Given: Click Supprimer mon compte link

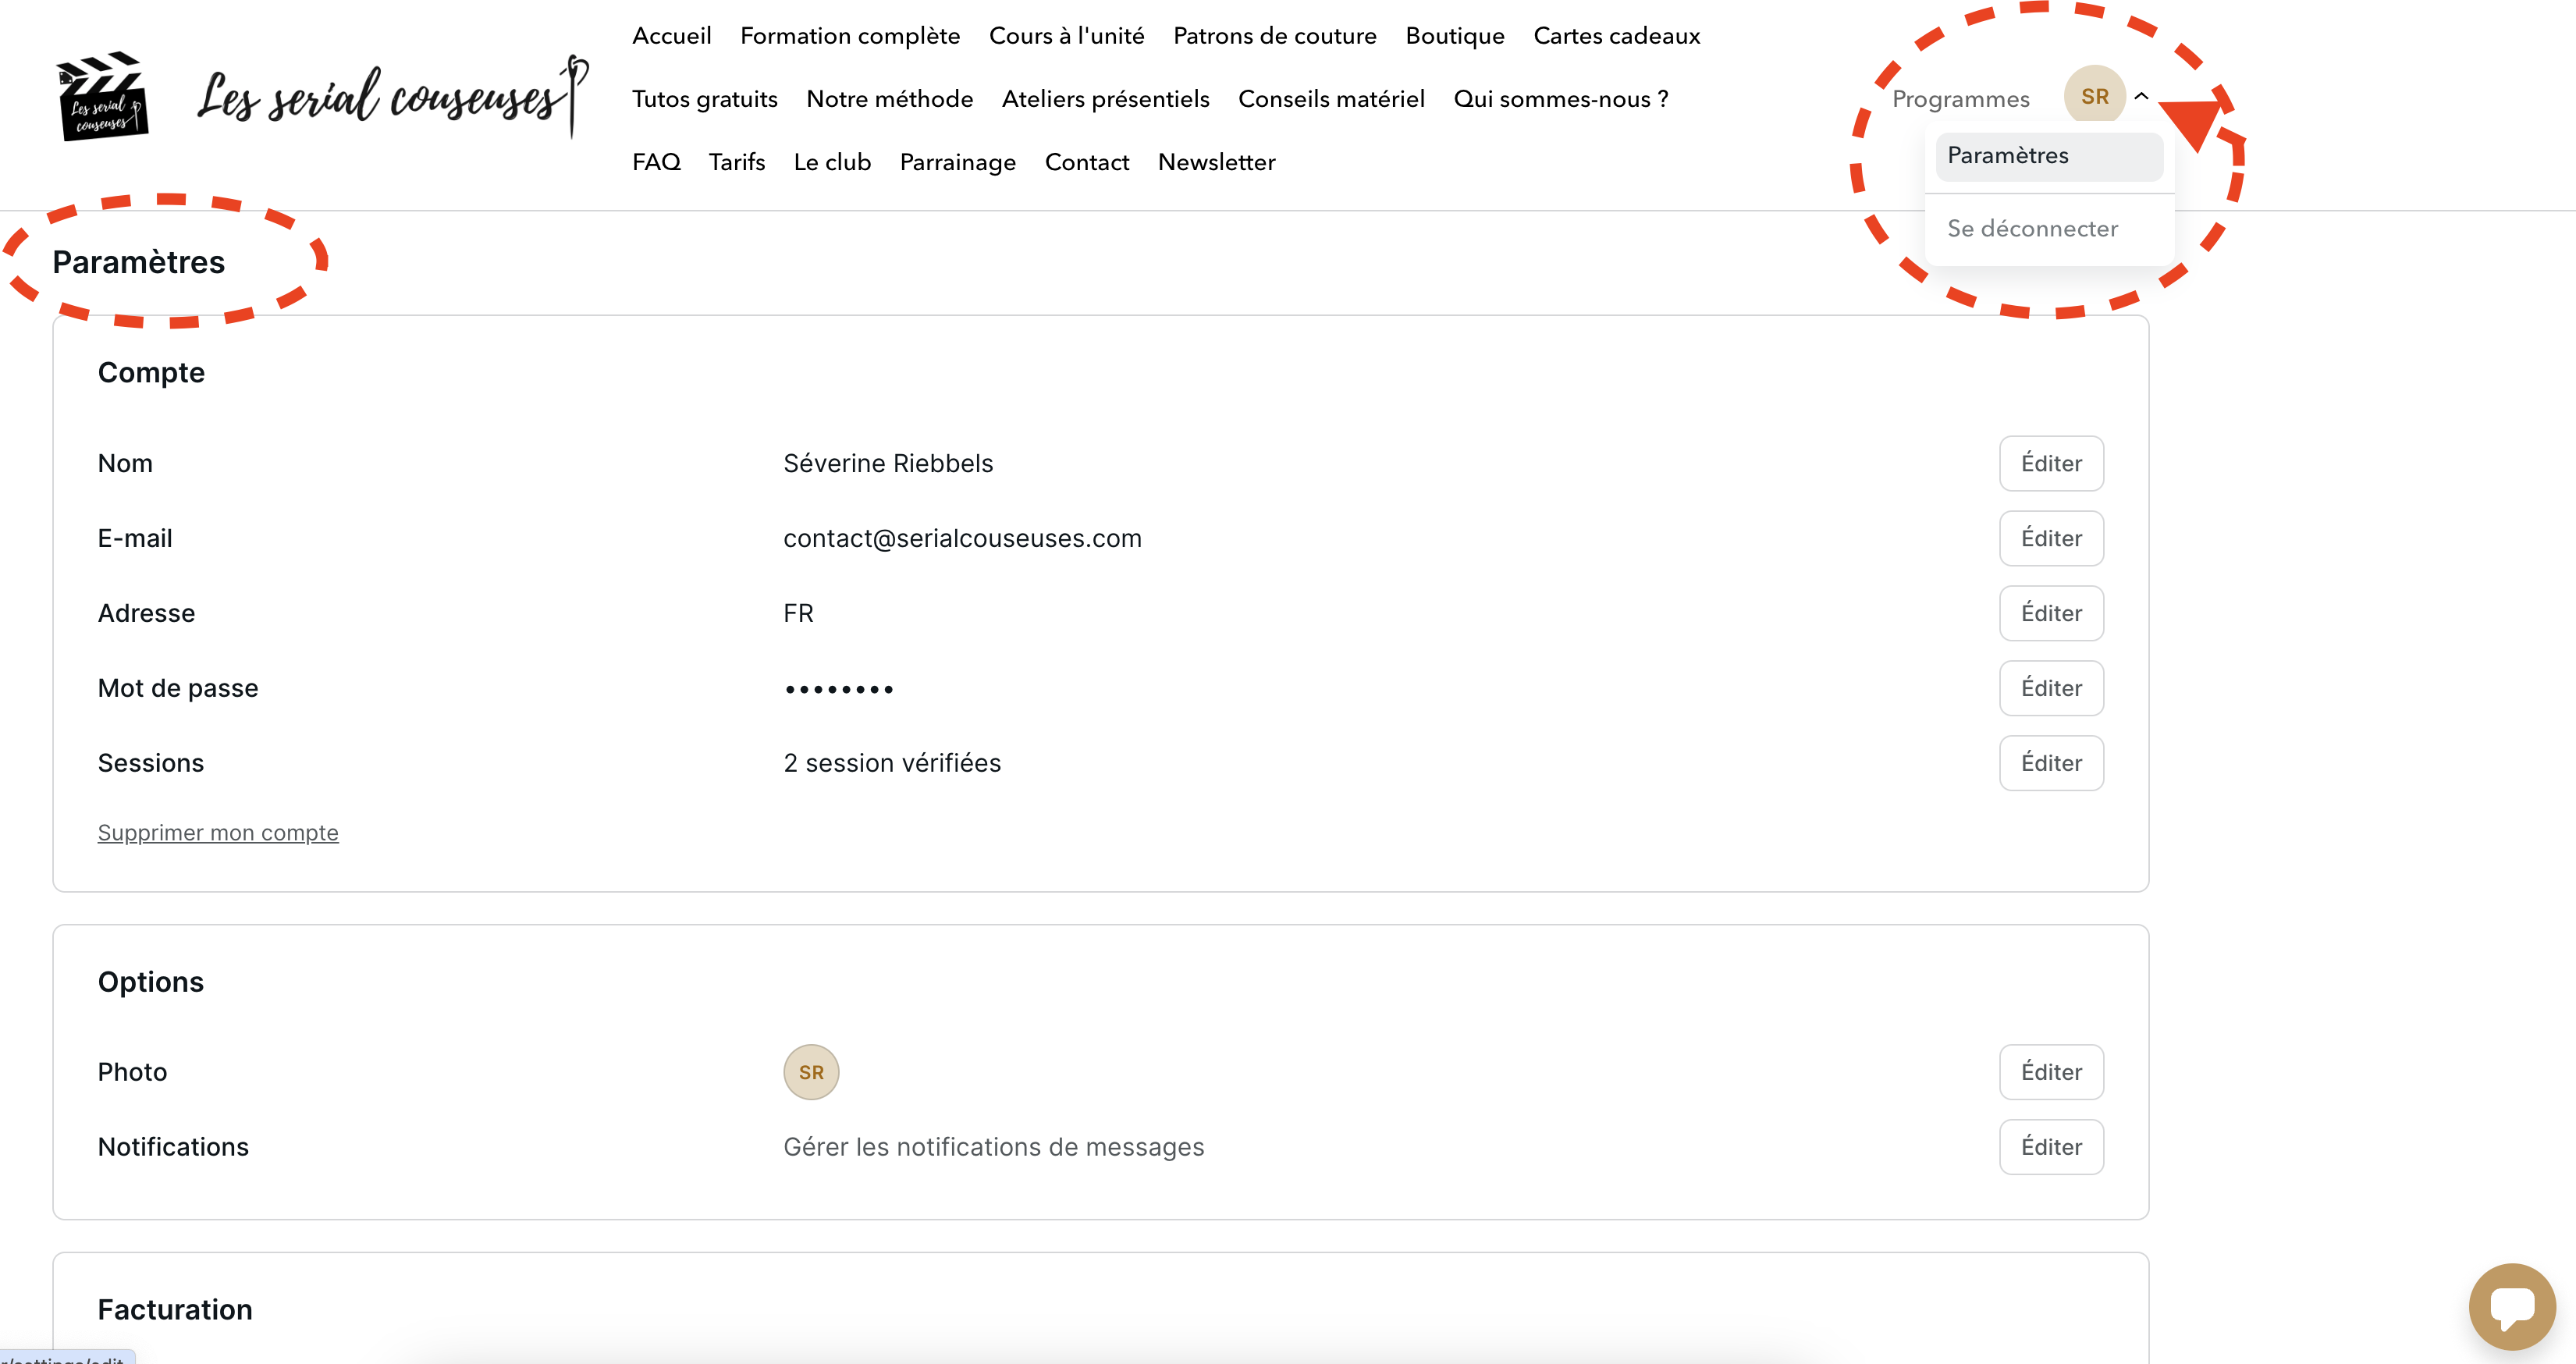Looking at the screenshot, I should [x=218, y=833].
